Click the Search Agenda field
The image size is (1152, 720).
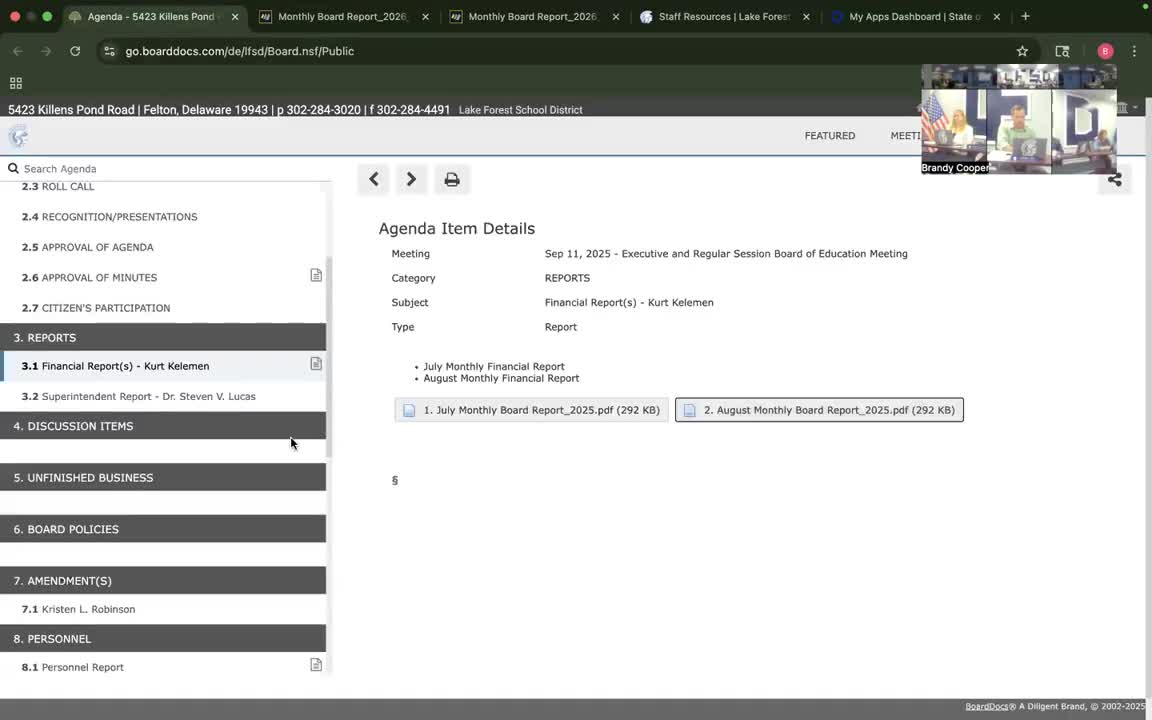tap(170, 169)
